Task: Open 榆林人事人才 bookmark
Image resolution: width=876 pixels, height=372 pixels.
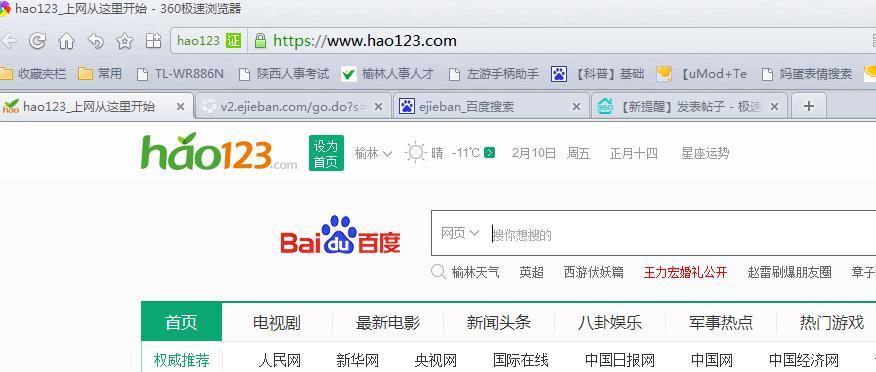Action: [x=388, y=74]
